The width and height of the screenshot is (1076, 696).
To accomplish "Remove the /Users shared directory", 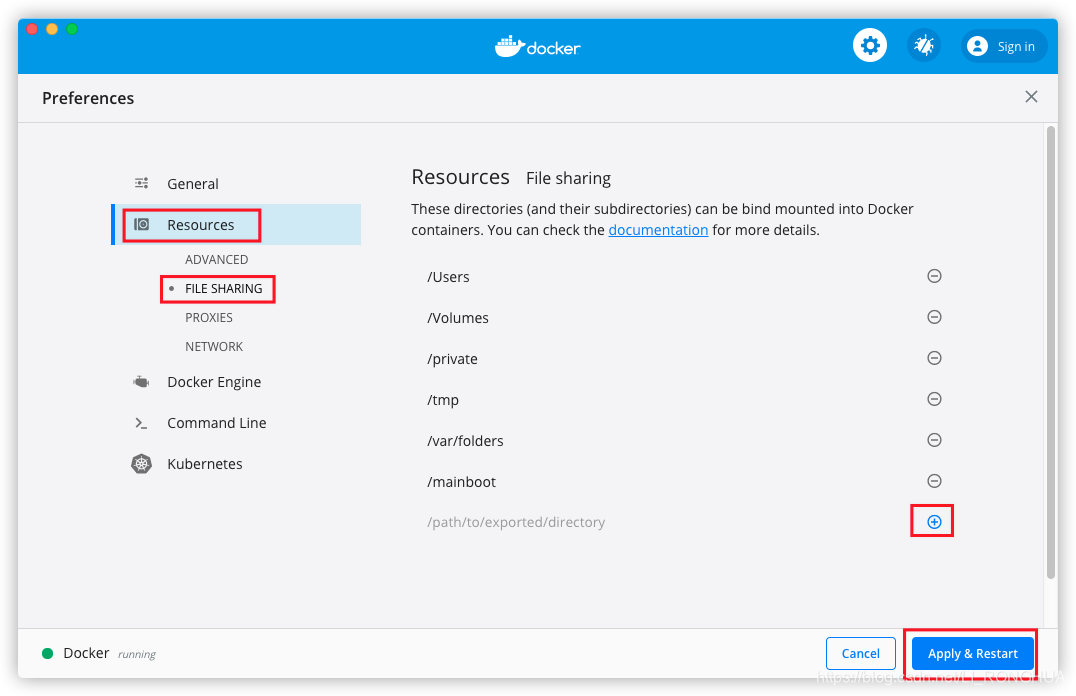I will pos(934,276).
